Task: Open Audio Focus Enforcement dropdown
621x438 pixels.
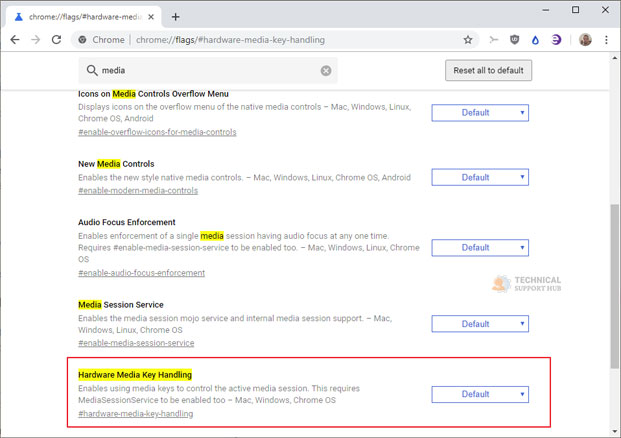Action: 480,248
